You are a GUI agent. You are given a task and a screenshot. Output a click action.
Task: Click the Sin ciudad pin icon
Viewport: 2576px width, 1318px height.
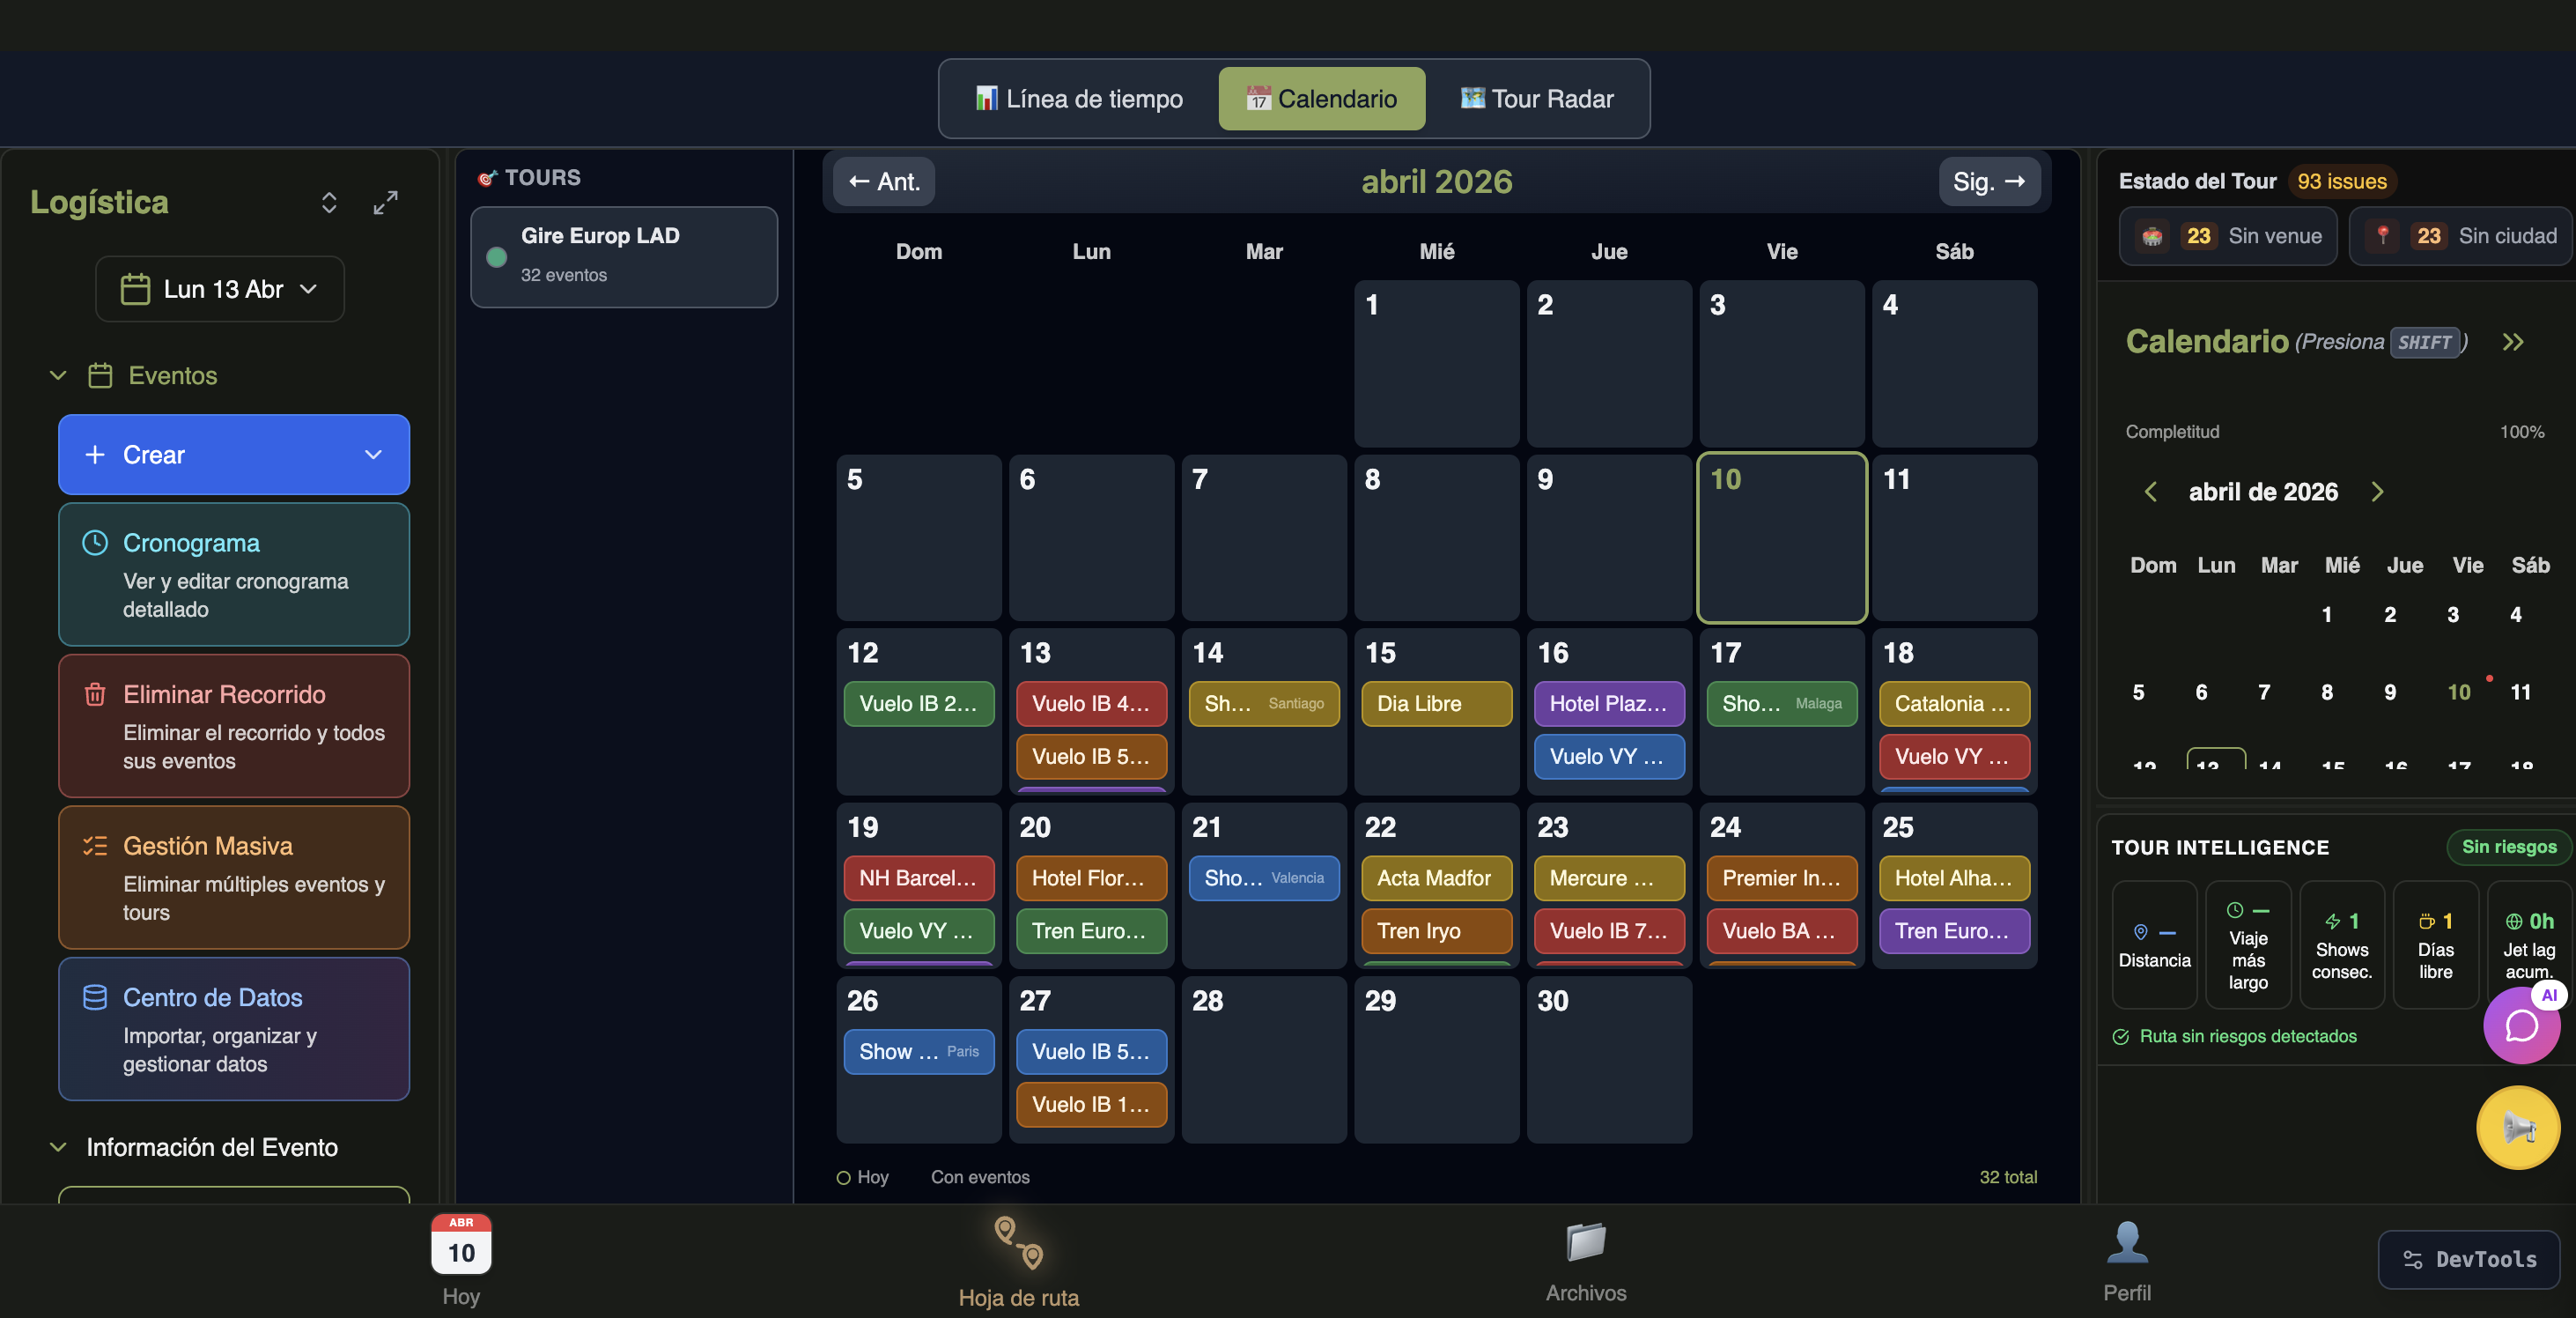pyautogui.click(x=2383, y=236)
